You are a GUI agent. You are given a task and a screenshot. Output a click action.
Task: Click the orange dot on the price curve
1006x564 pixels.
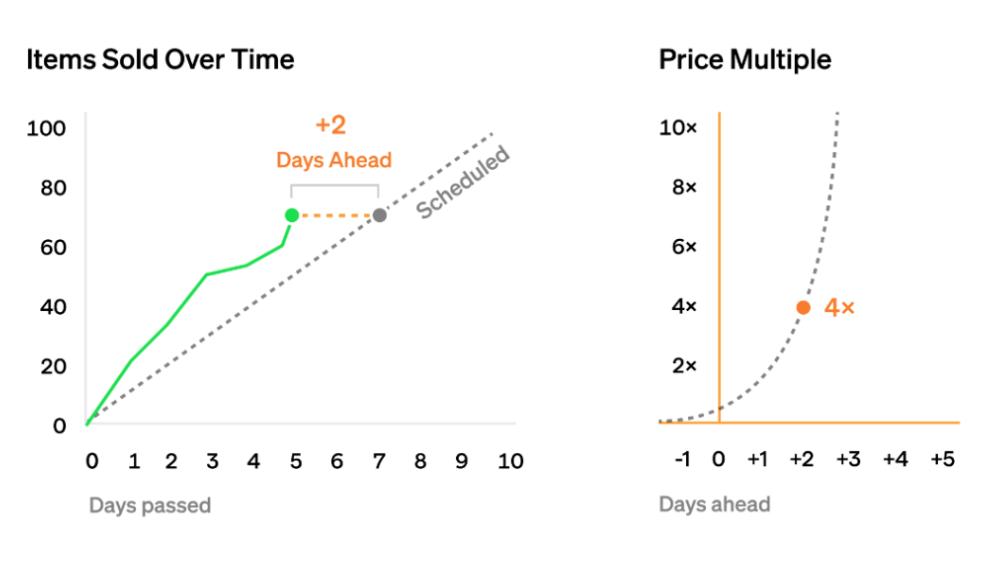pyautogui.click(x=803, y=308)
